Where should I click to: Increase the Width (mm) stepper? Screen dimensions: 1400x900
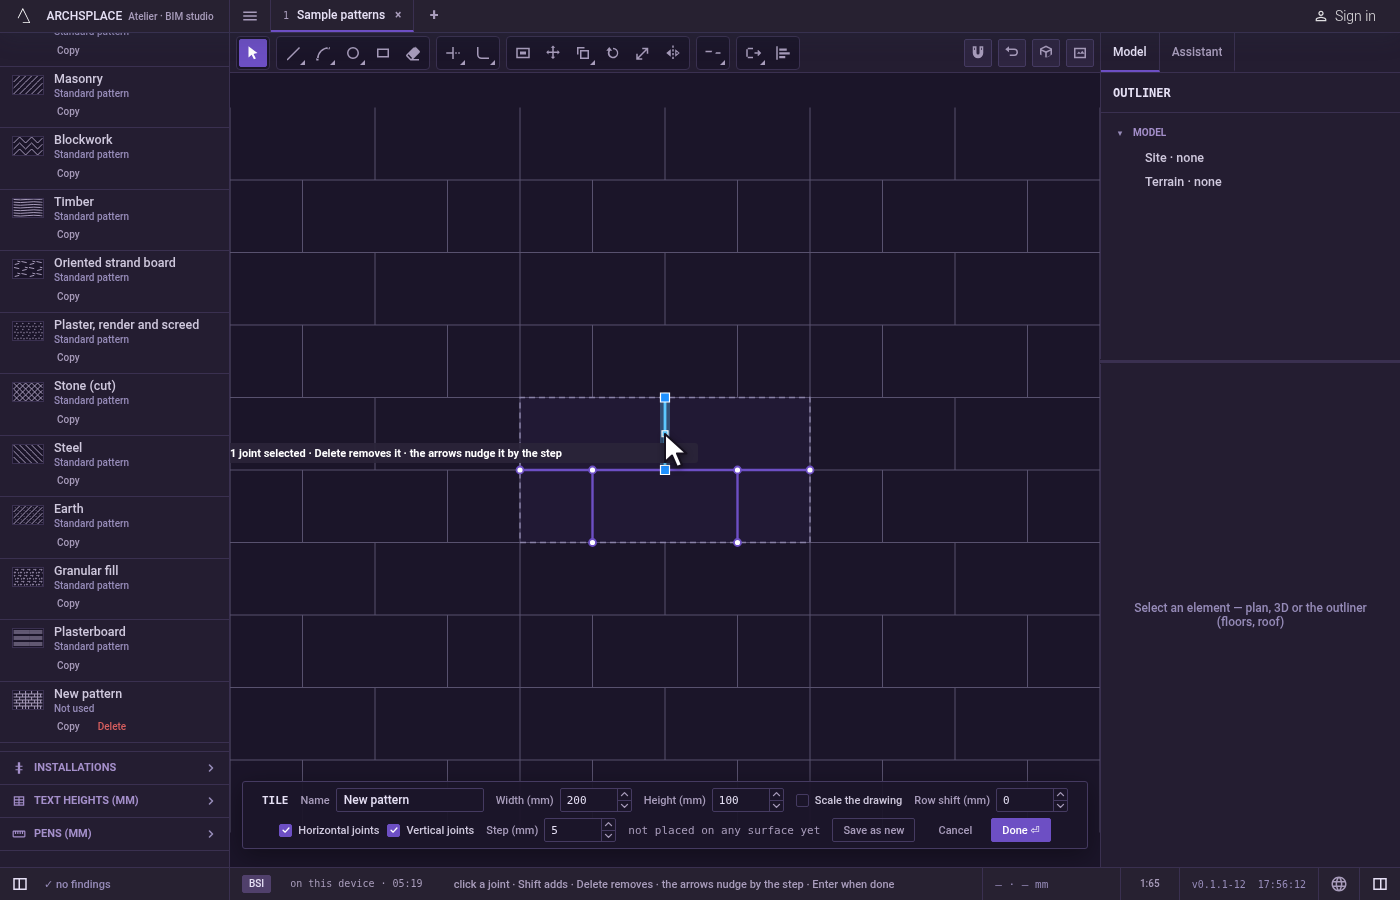point(625,795)
